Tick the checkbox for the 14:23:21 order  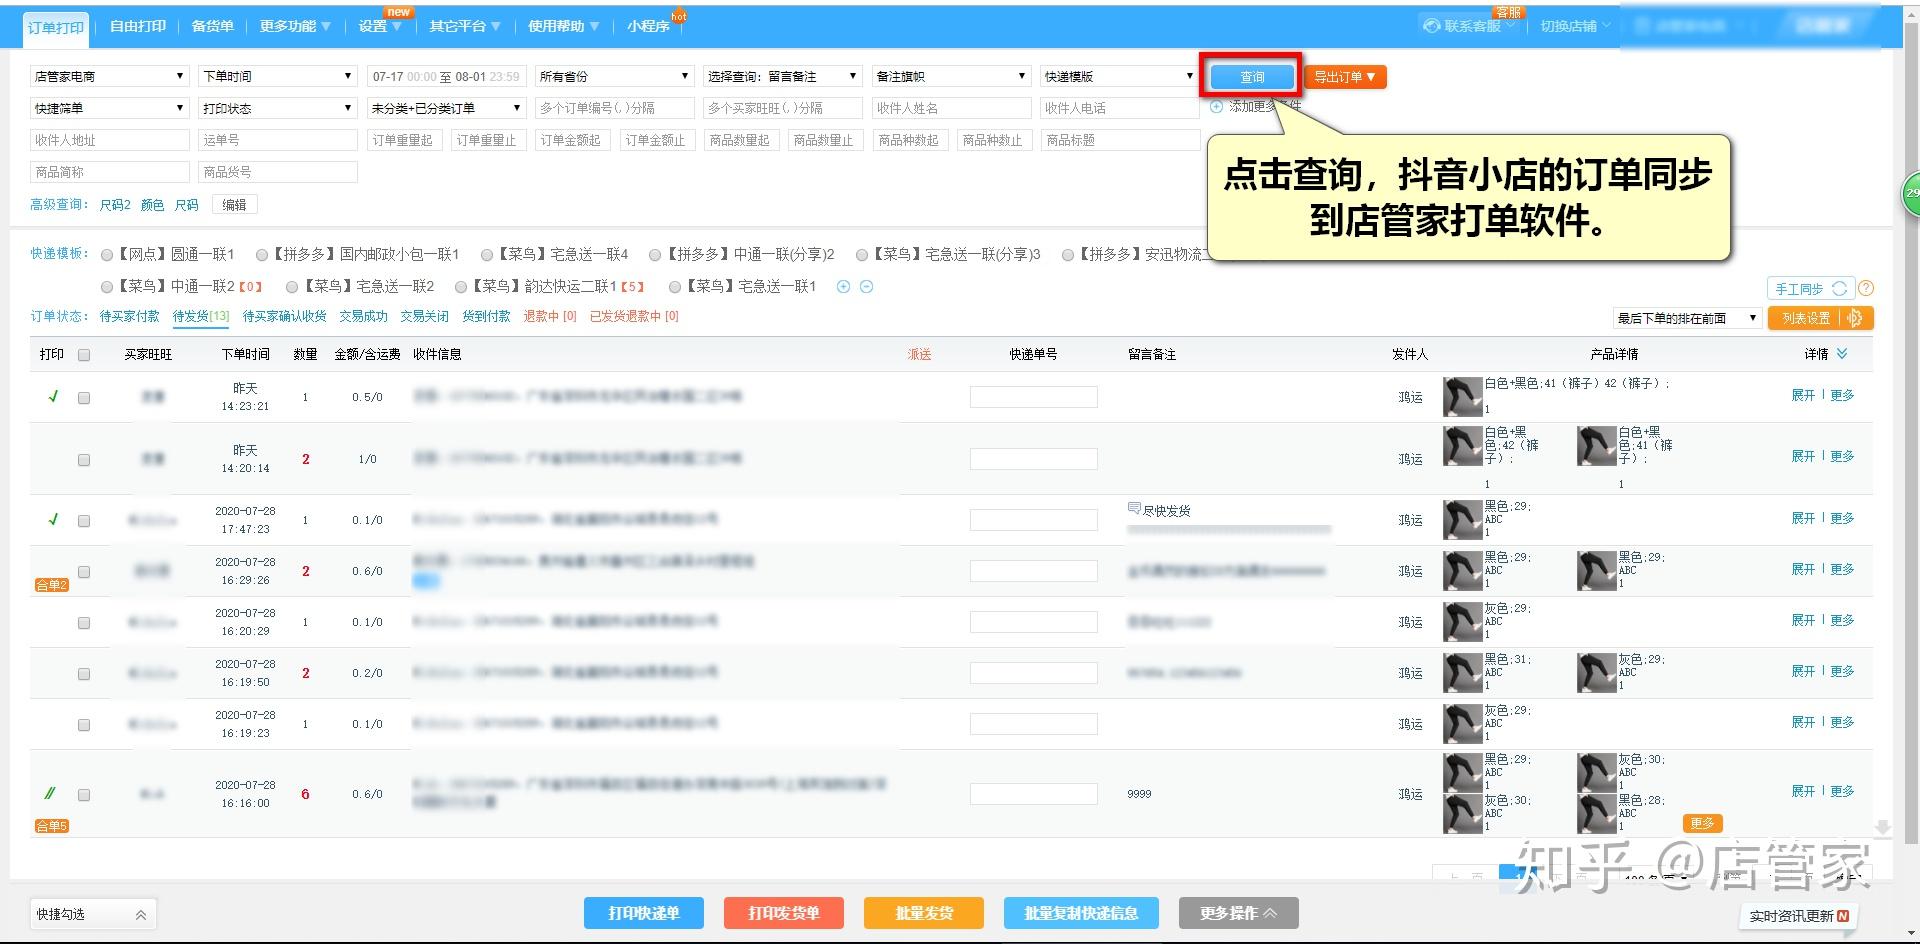coord(84,398)
